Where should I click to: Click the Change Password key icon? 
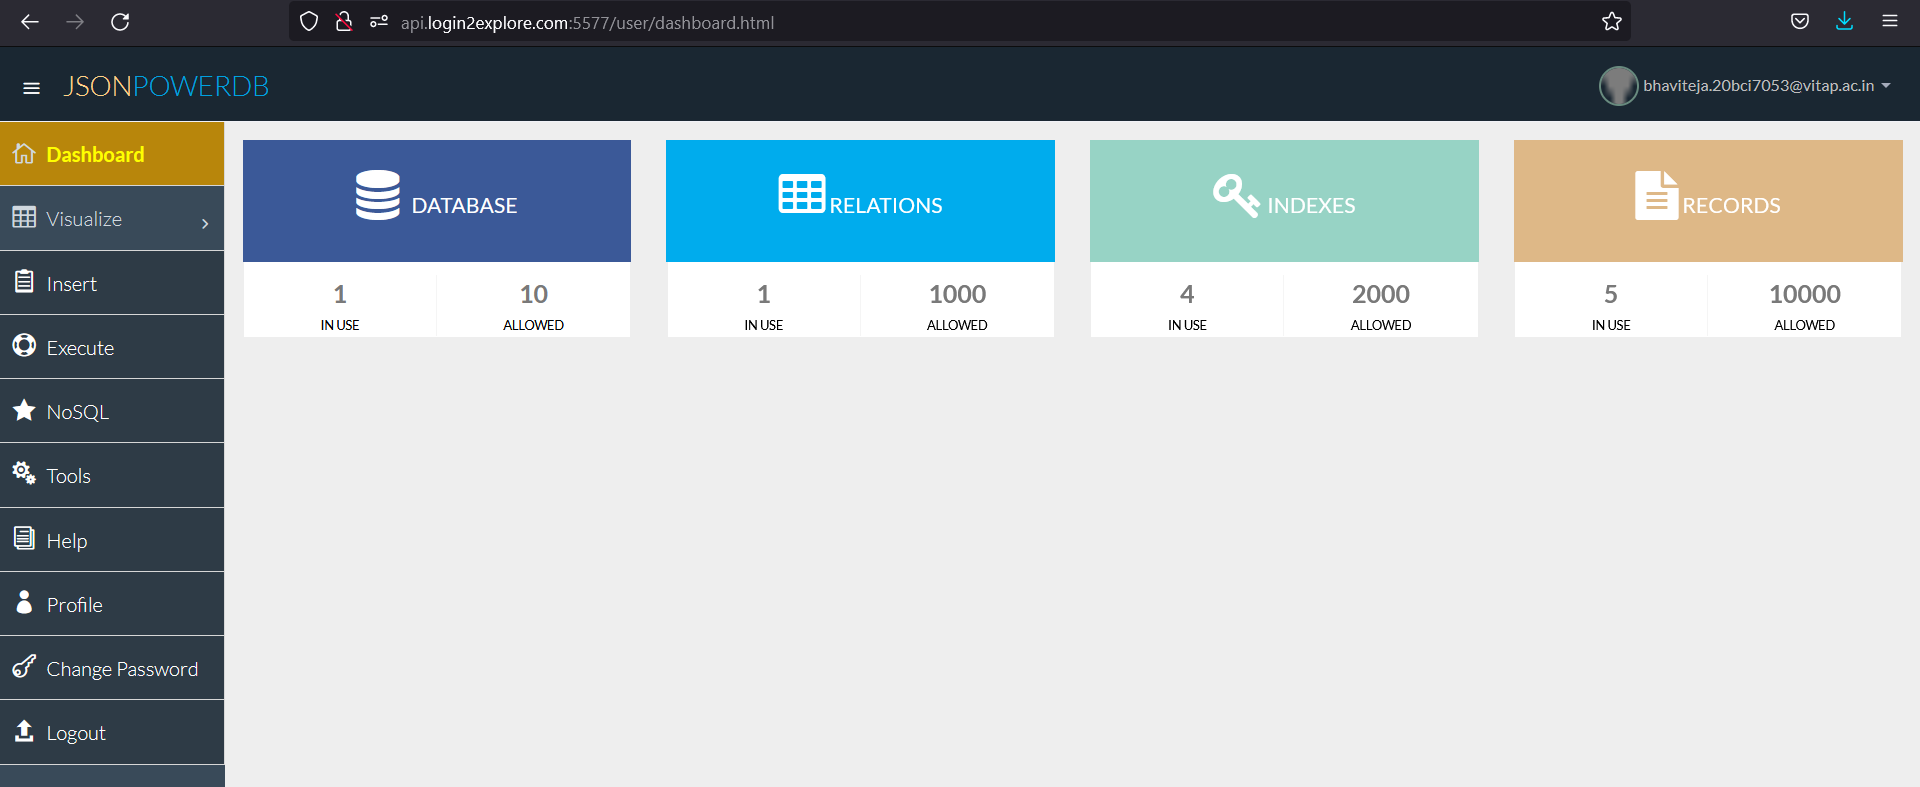coord(24,666)
